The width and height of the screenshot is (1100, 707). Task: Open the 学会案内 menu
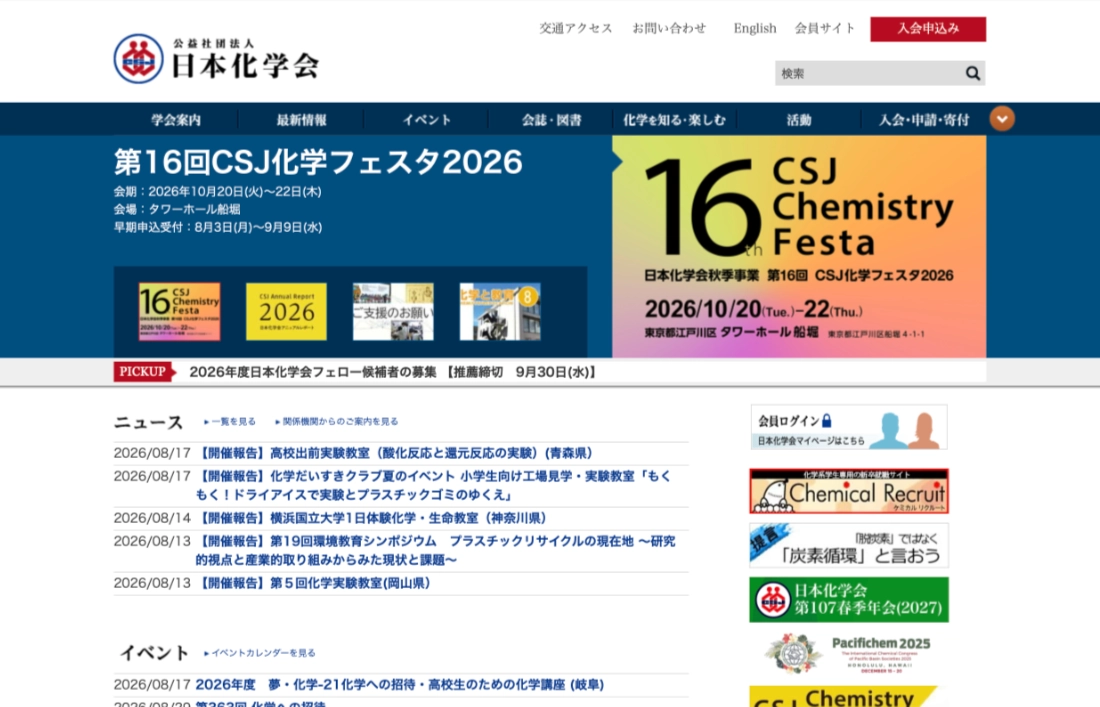tap(175, 120)
